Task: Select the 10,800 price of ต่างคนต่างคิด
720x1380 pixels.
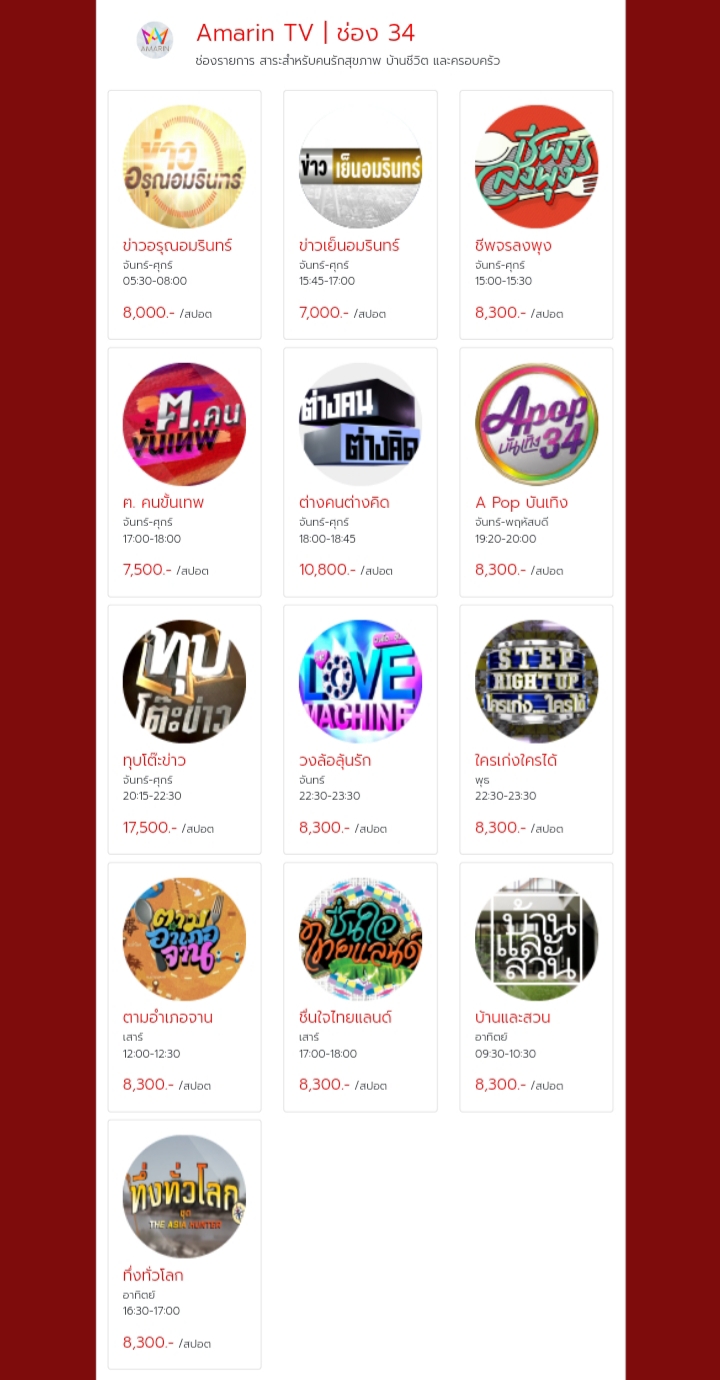Action: click(x=327, y=570)
